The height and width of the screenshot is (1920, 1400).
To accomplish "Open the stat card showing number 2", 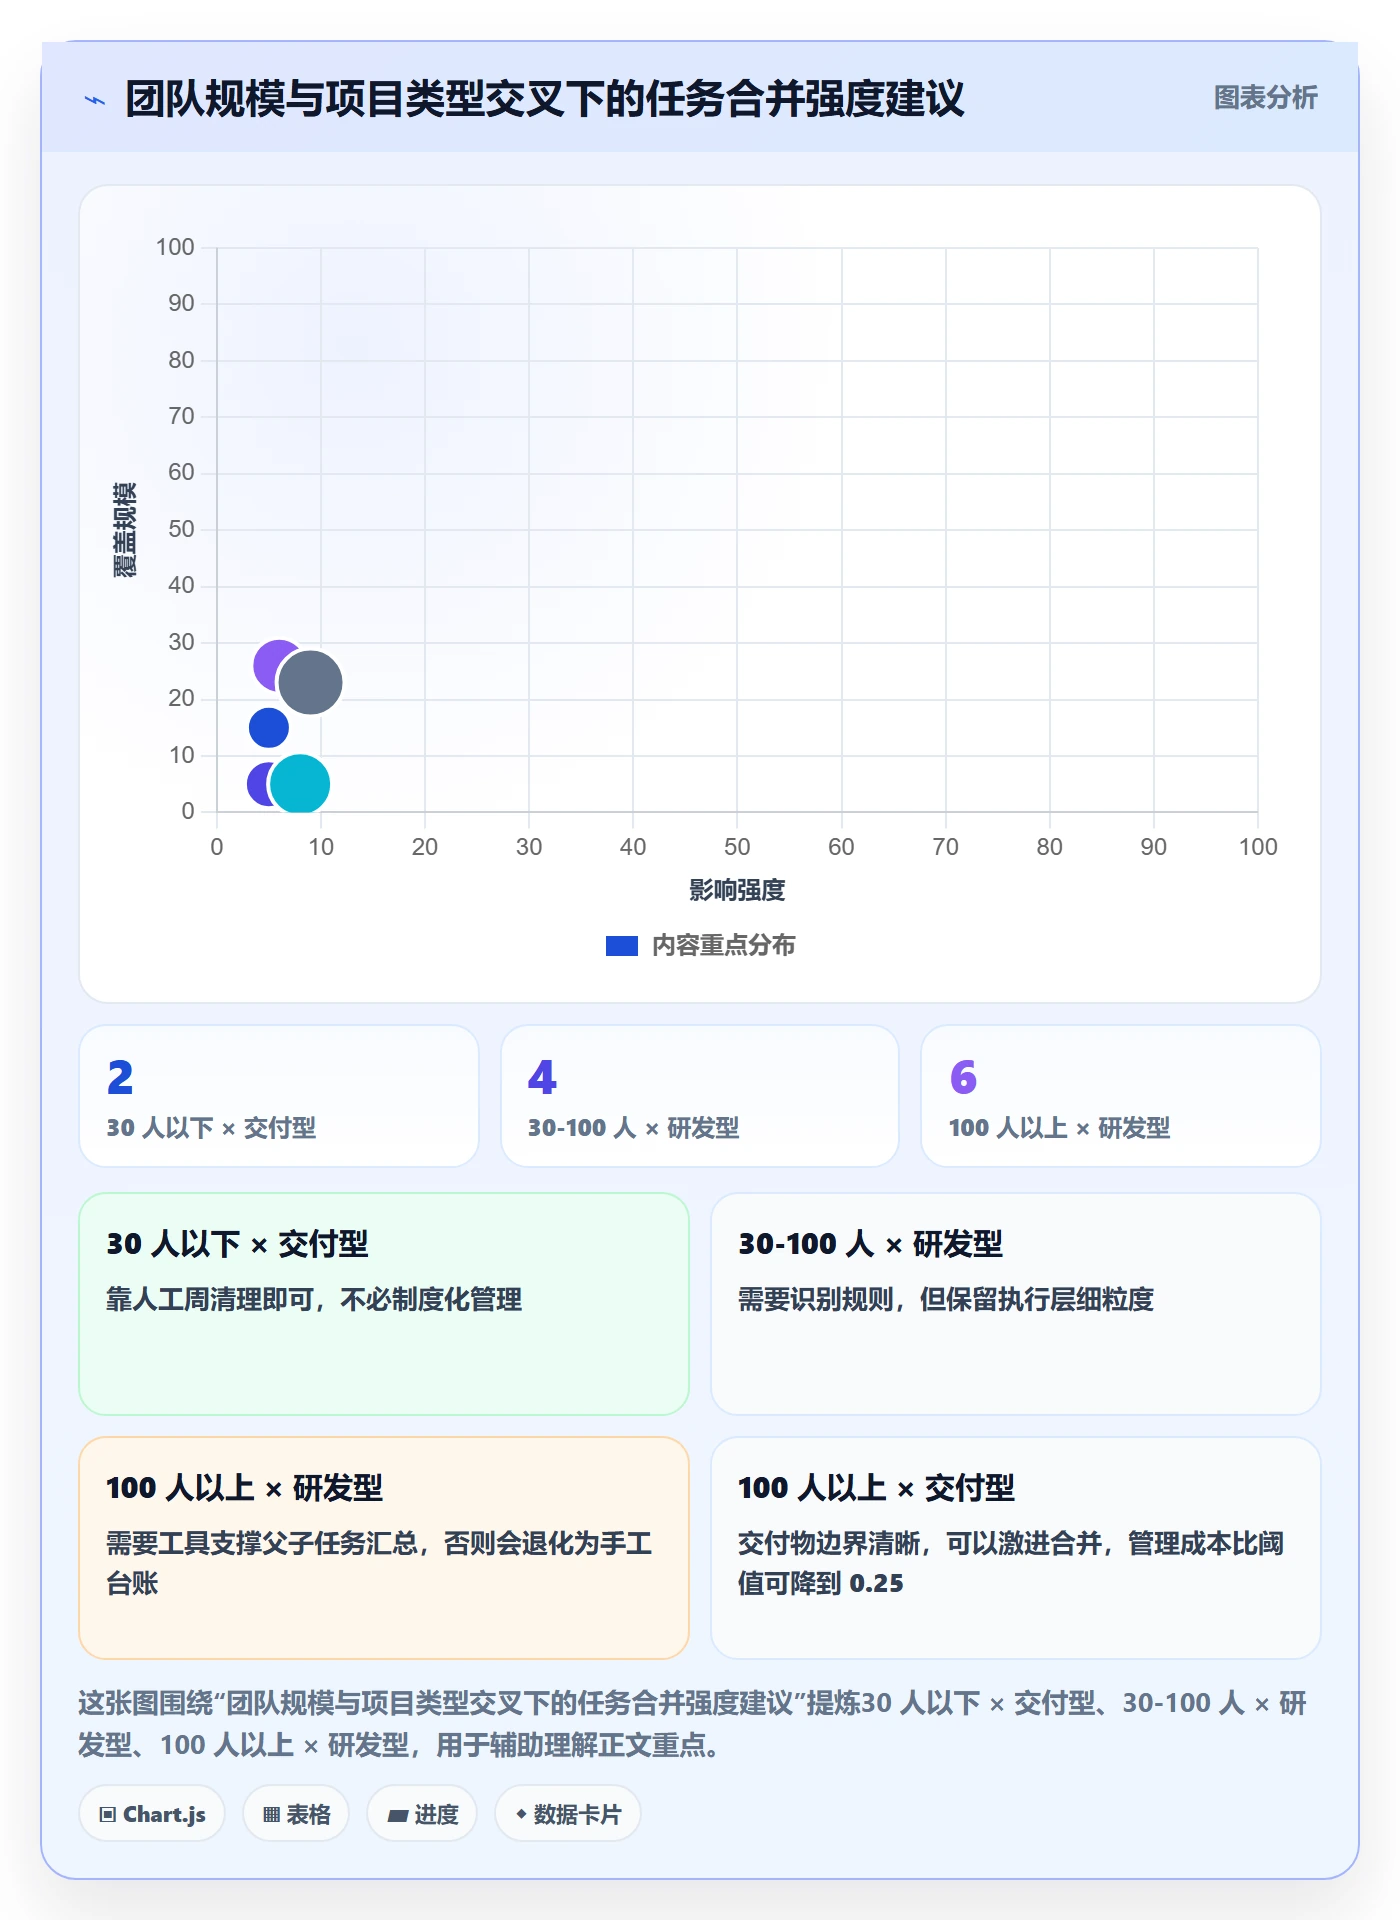I will (x=279, y=1096).
